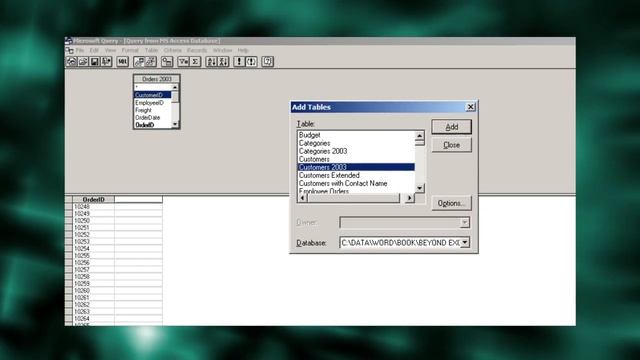The width and height of the screenshot is (640, 360).
Task: Close the Add Tables dialog with X
Action: (x=470, y=107)
